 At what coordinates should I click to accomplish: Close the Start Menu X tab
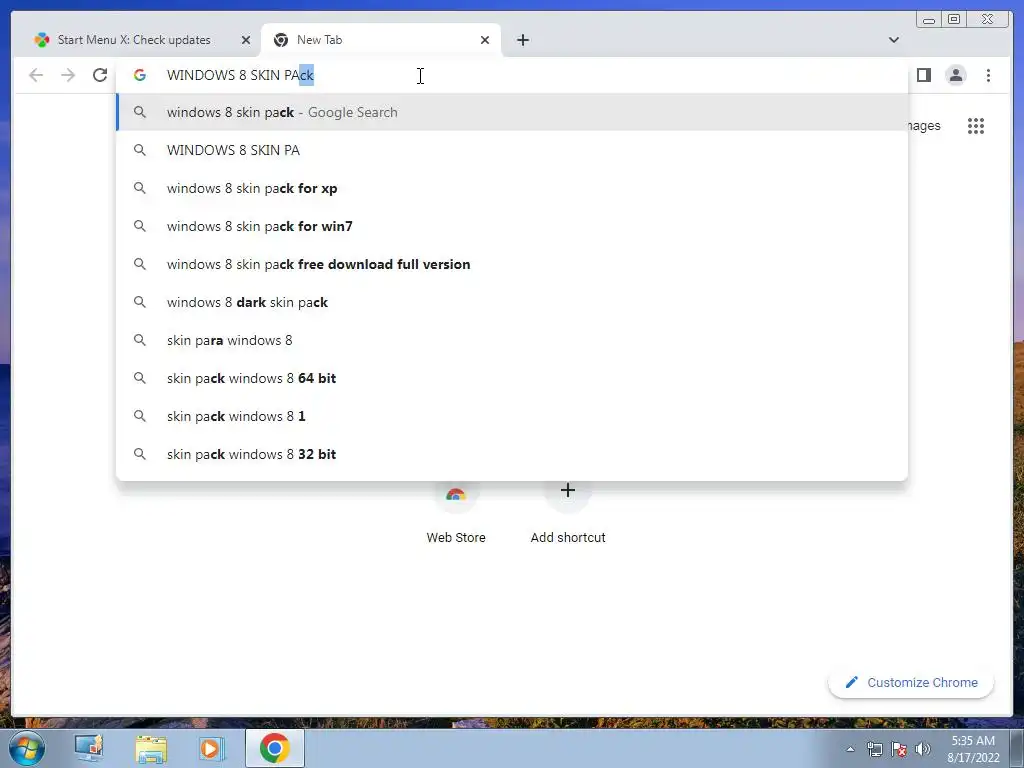coord(246,40)
